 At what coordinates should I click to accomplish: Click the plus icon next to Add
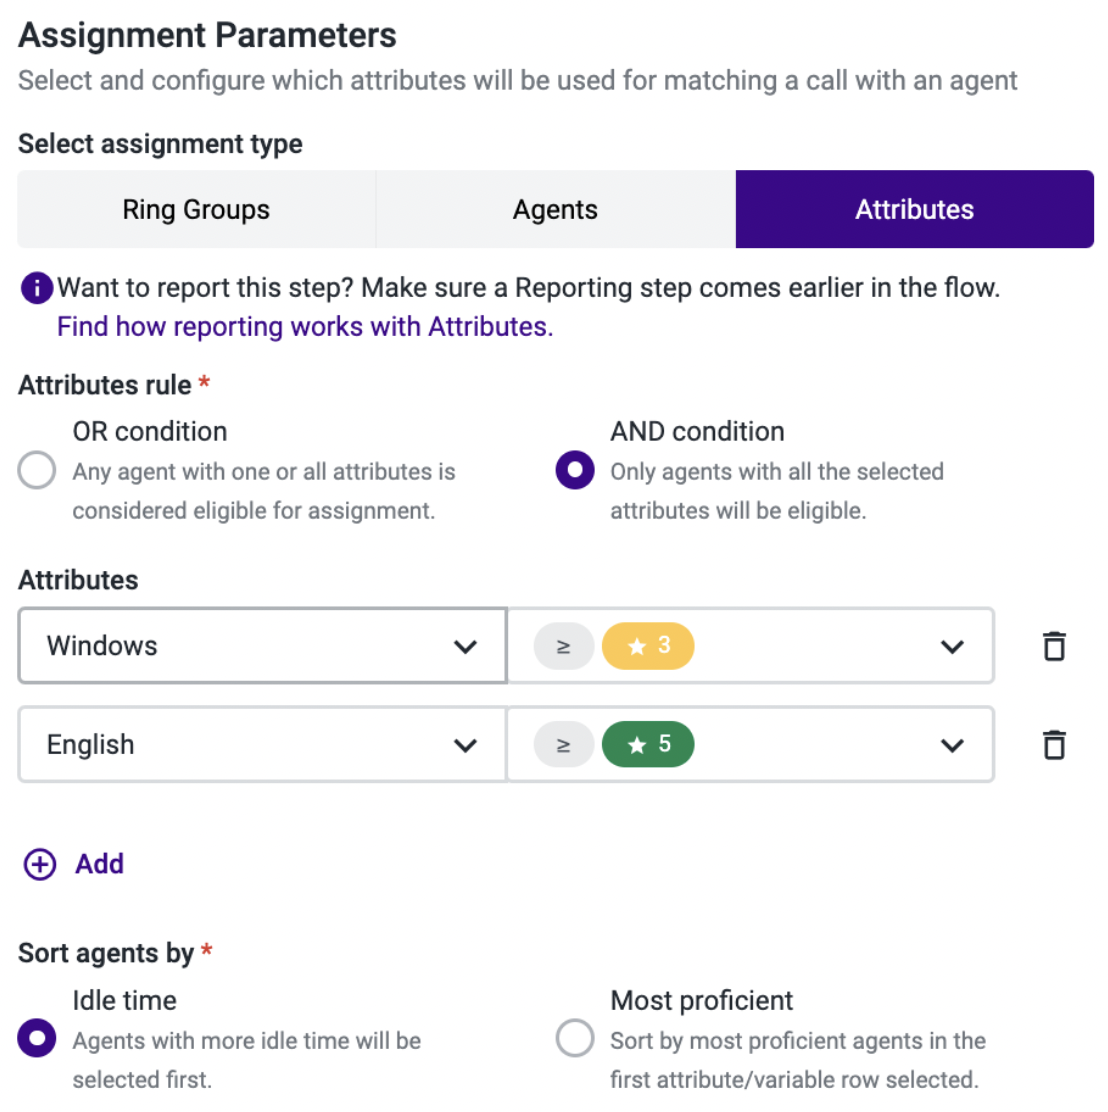[40, 864]
